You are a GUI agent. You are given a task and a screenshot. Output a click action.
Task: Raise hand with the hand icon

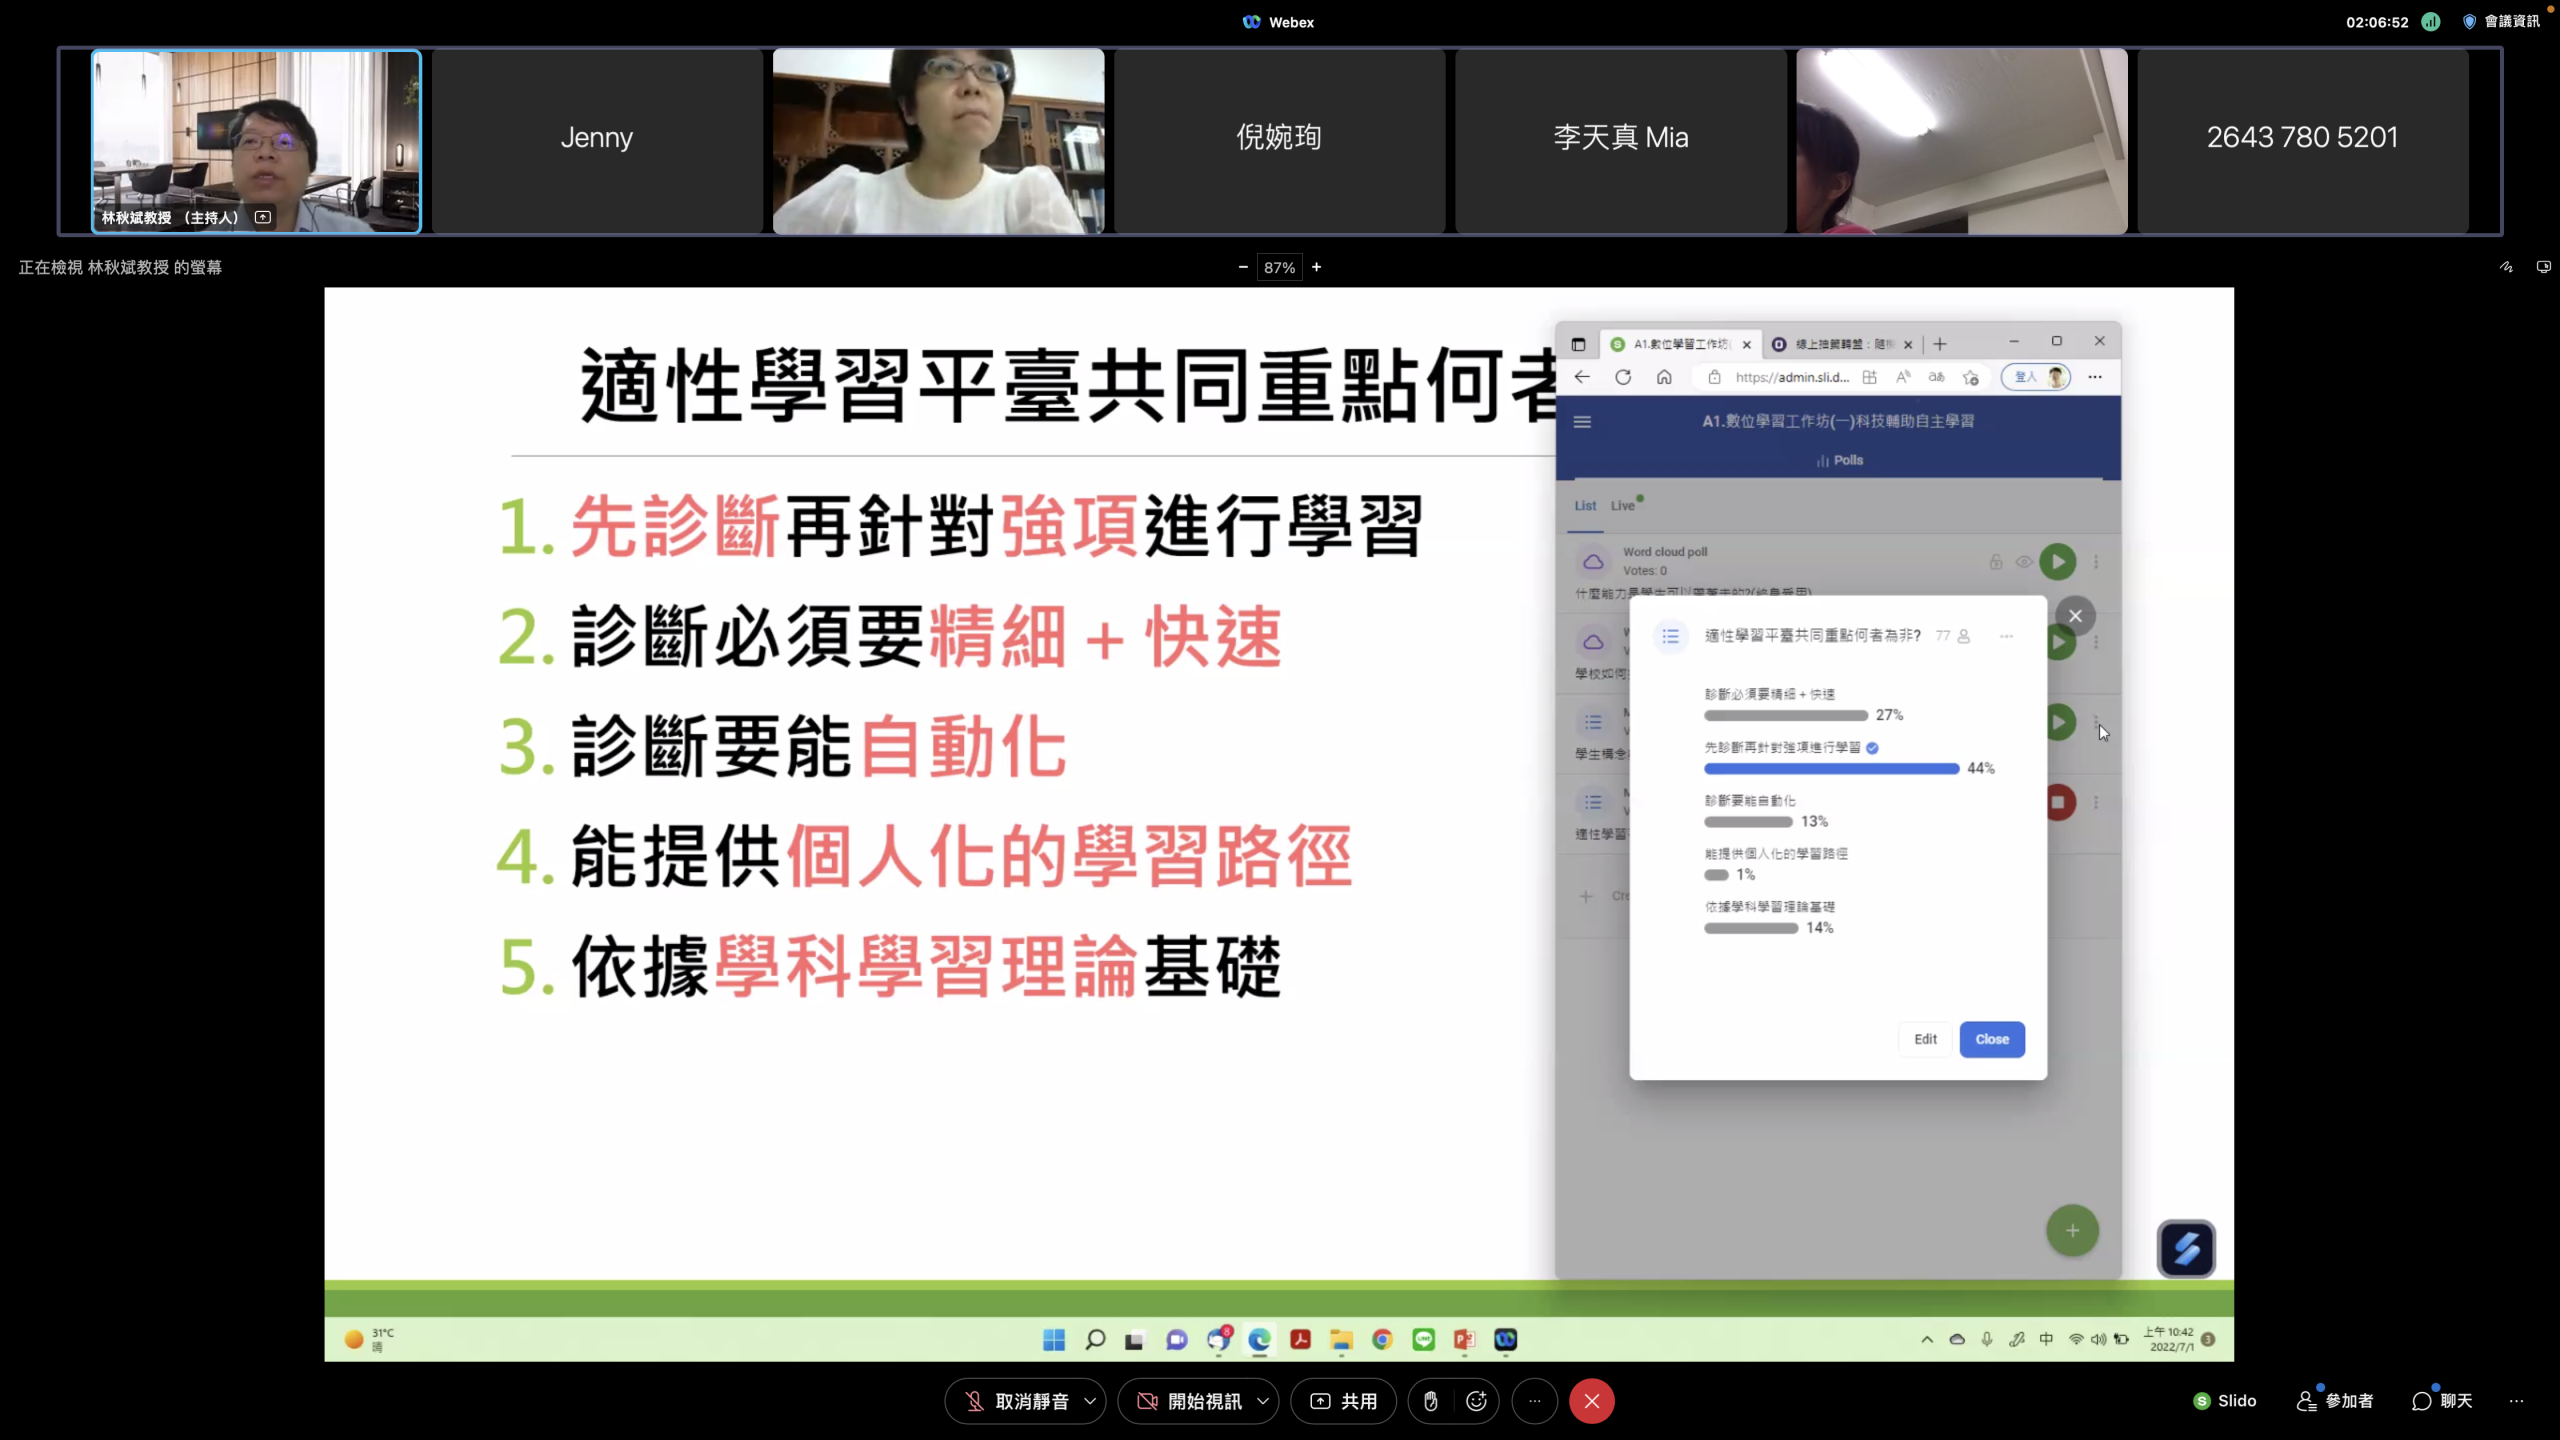point(1430,1401)
